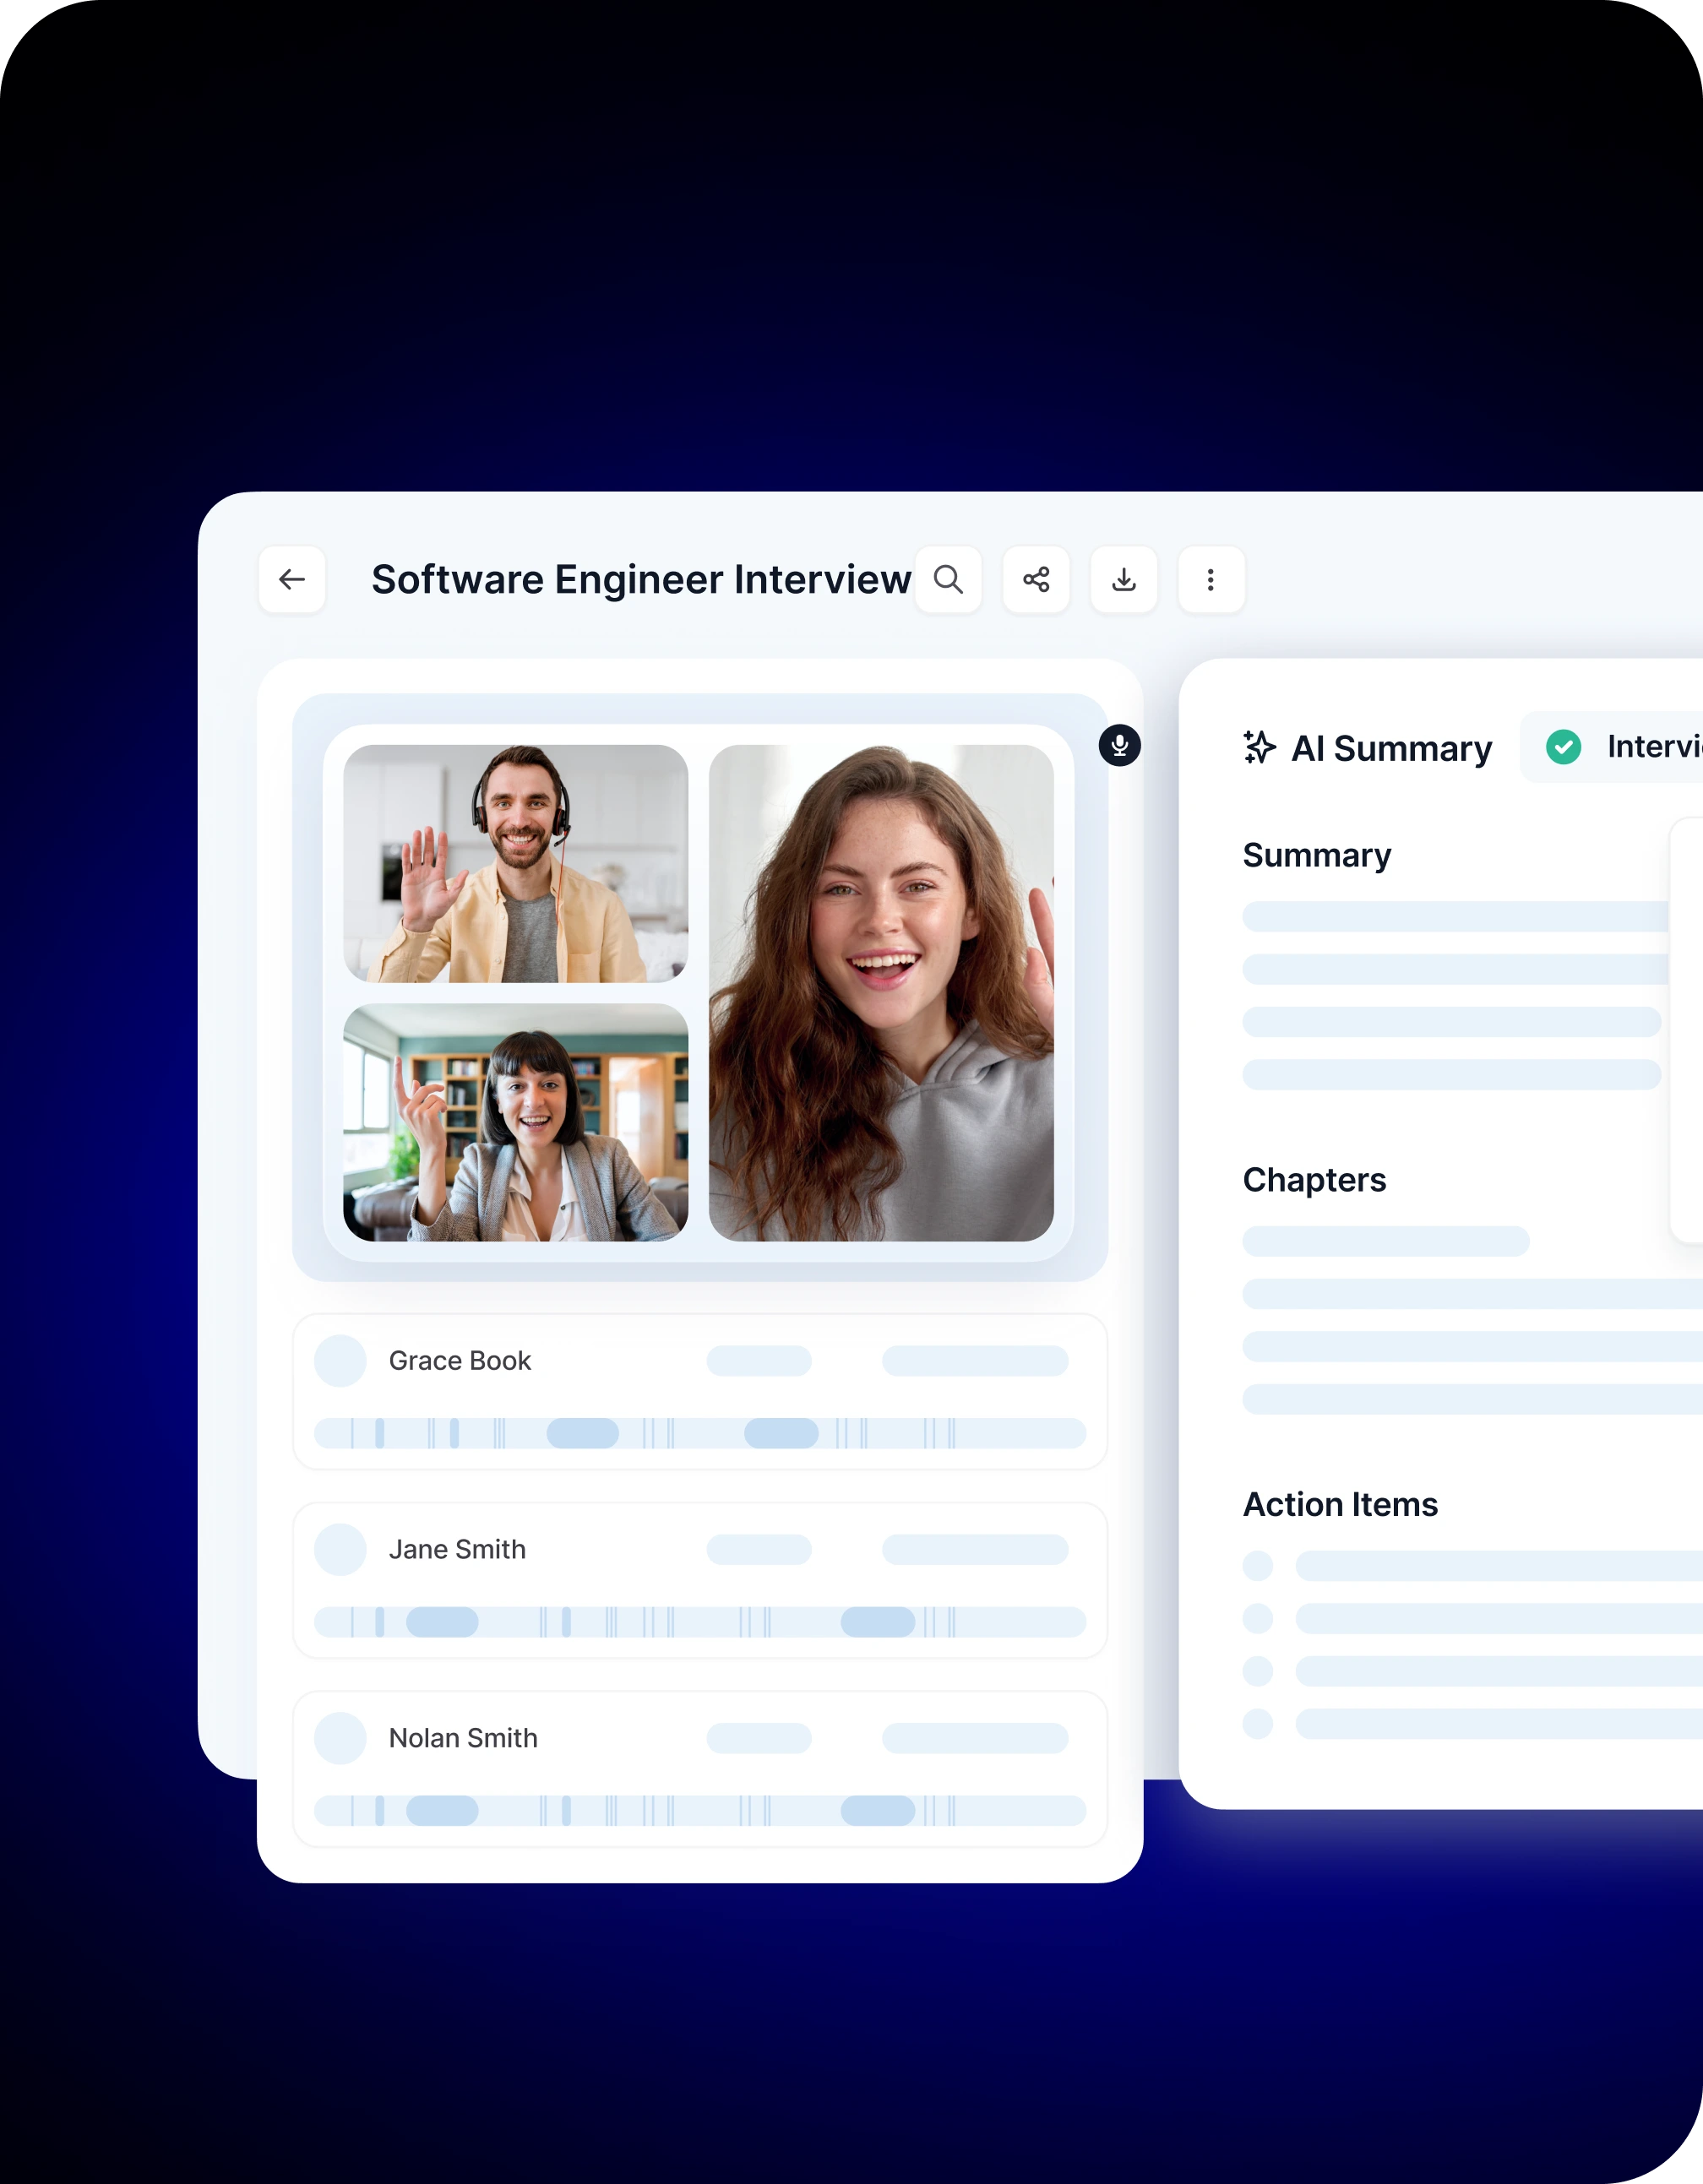Download the interview recording
1703x2184 pixels.
pos(1123,579)
